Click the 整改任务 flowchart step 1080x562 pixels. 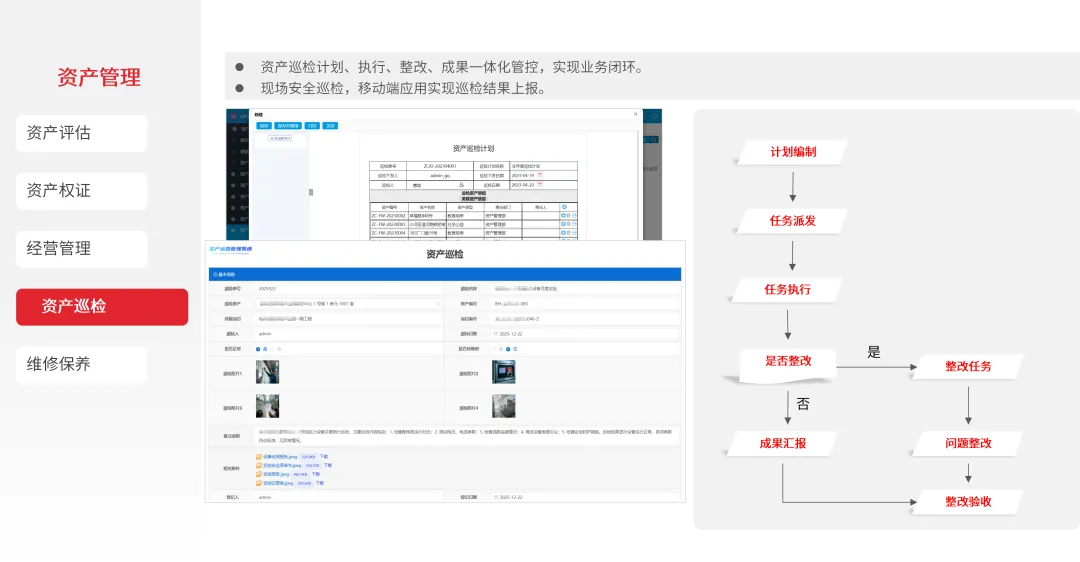(x=968, y=366)
